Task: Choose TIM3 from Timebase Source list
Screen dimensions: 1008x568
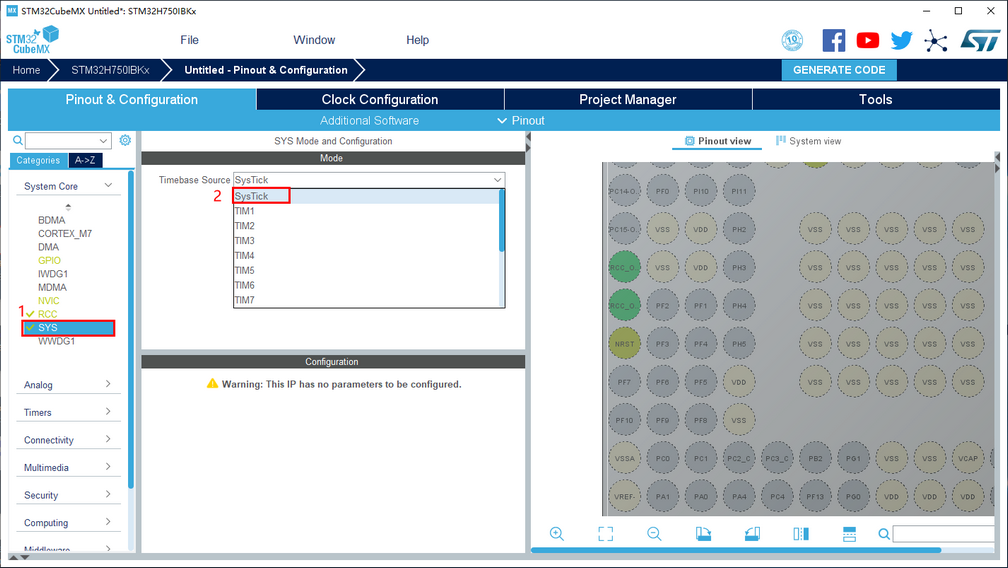Action: click(x=245, y=241)
